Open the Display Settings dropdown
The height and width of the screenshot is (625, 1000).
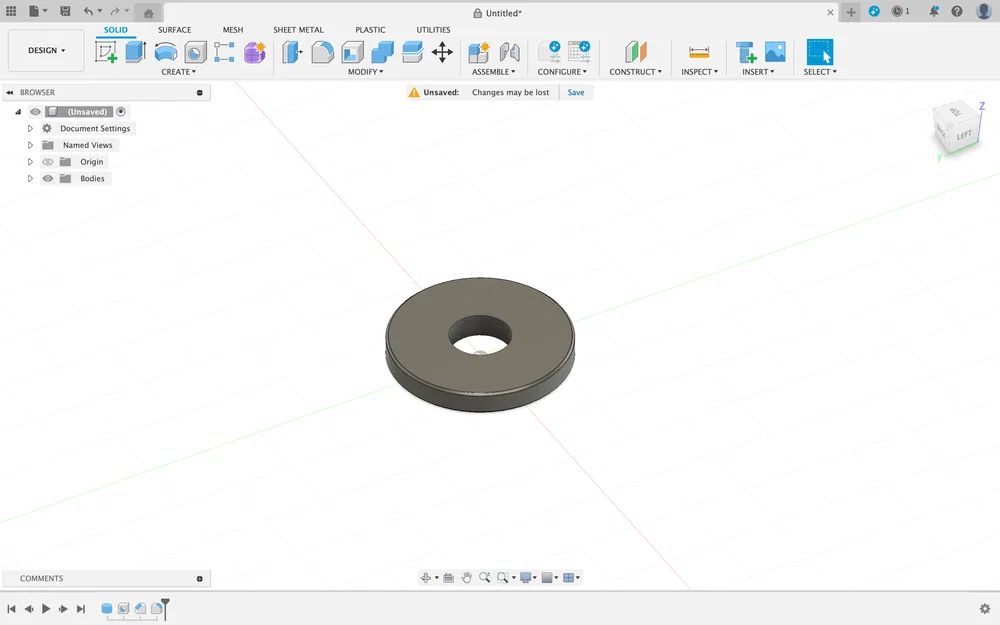[x=527, y=577]
